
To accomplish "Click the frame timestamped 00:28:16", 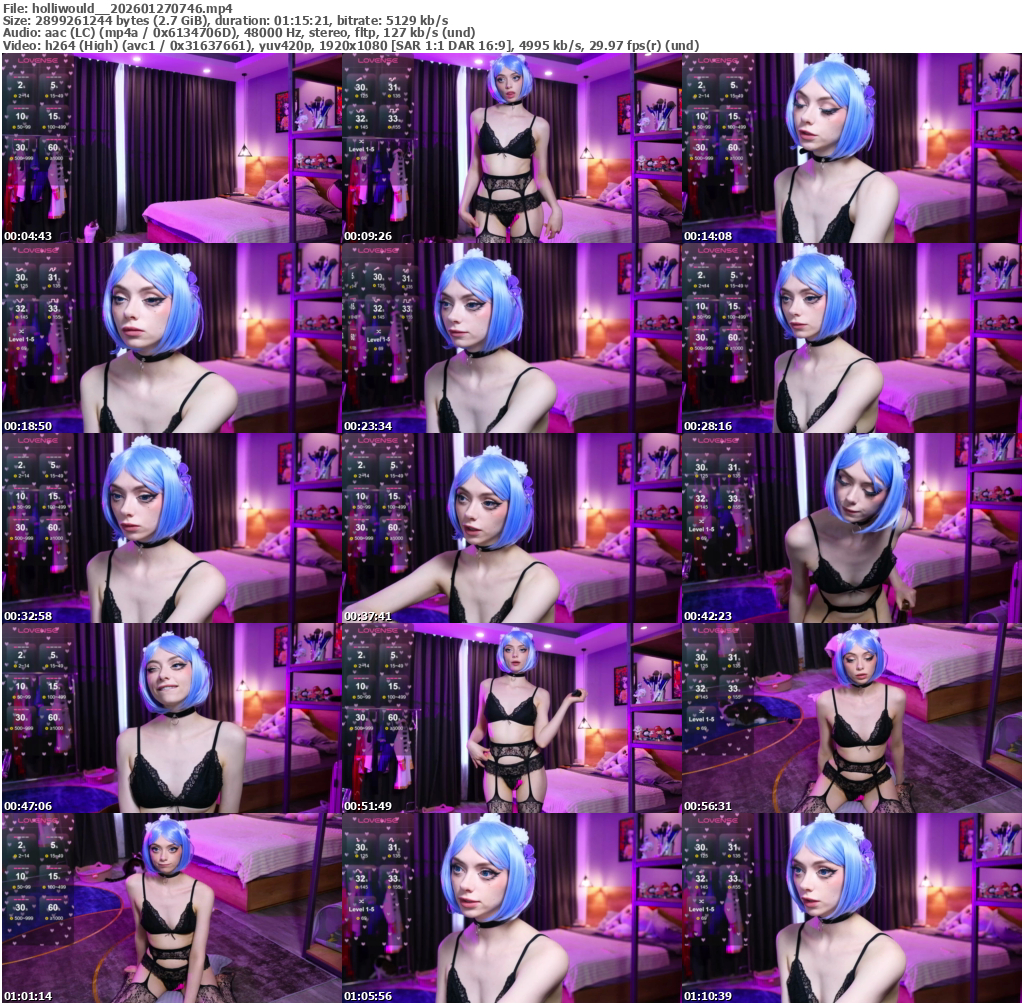I will pos(851,338).
